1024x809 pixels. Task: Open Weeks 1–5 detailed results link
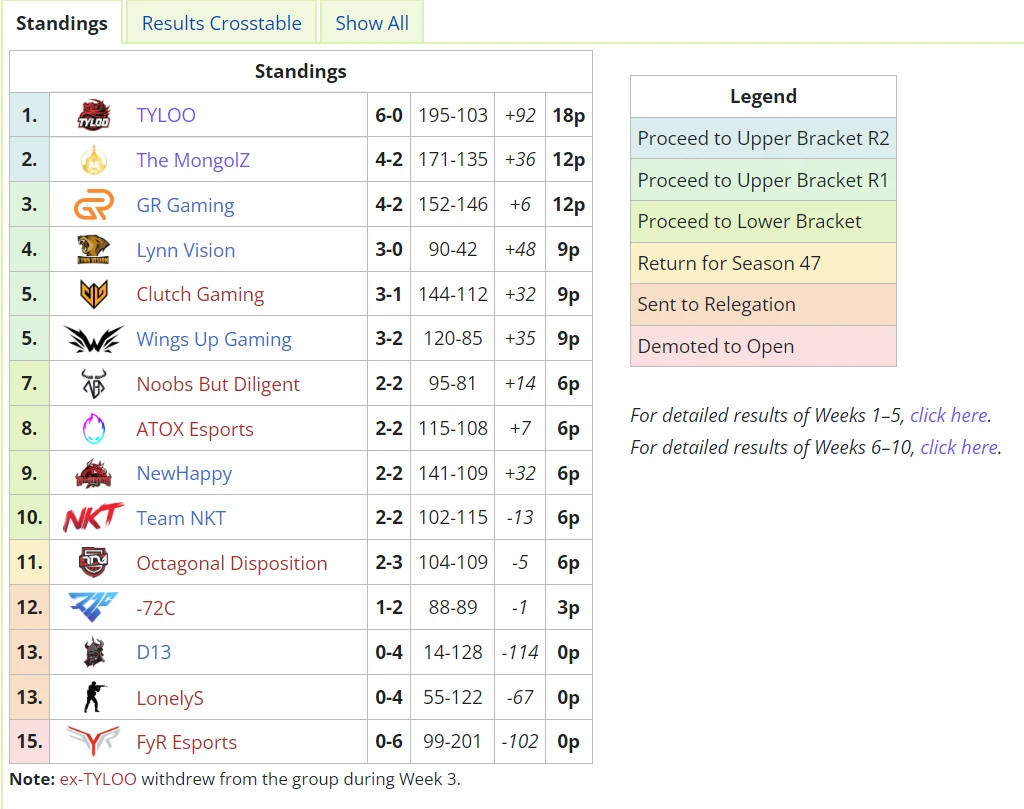(948, 415)
